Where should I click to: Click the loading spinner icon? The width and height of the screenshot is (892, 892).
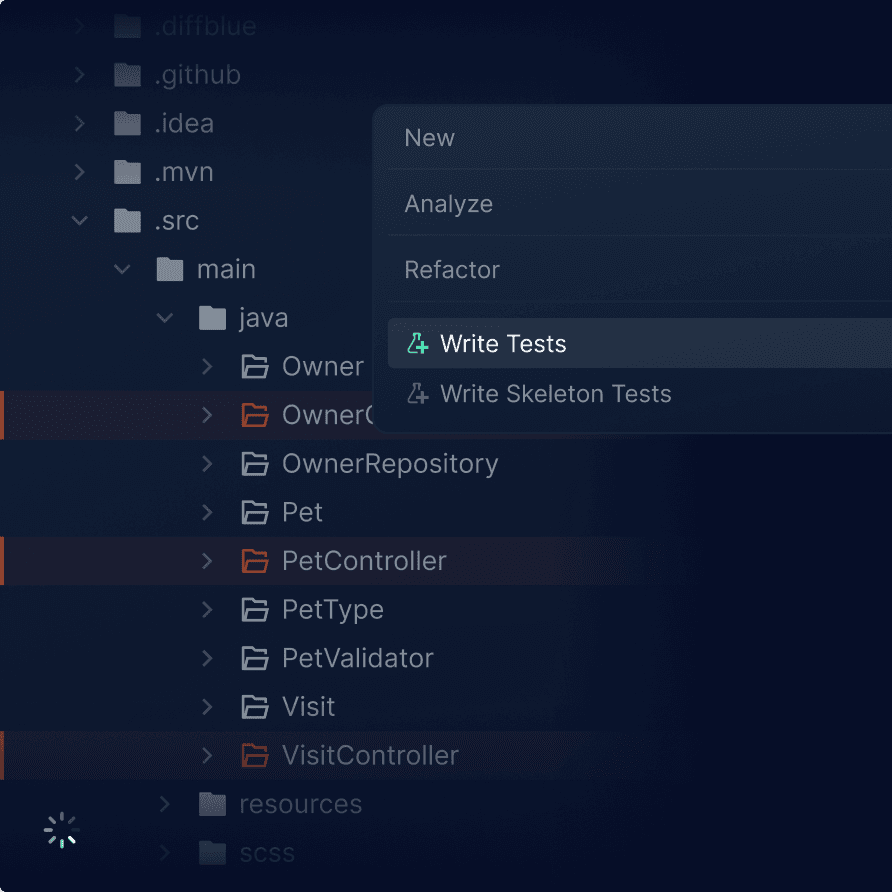click(61, 830)
